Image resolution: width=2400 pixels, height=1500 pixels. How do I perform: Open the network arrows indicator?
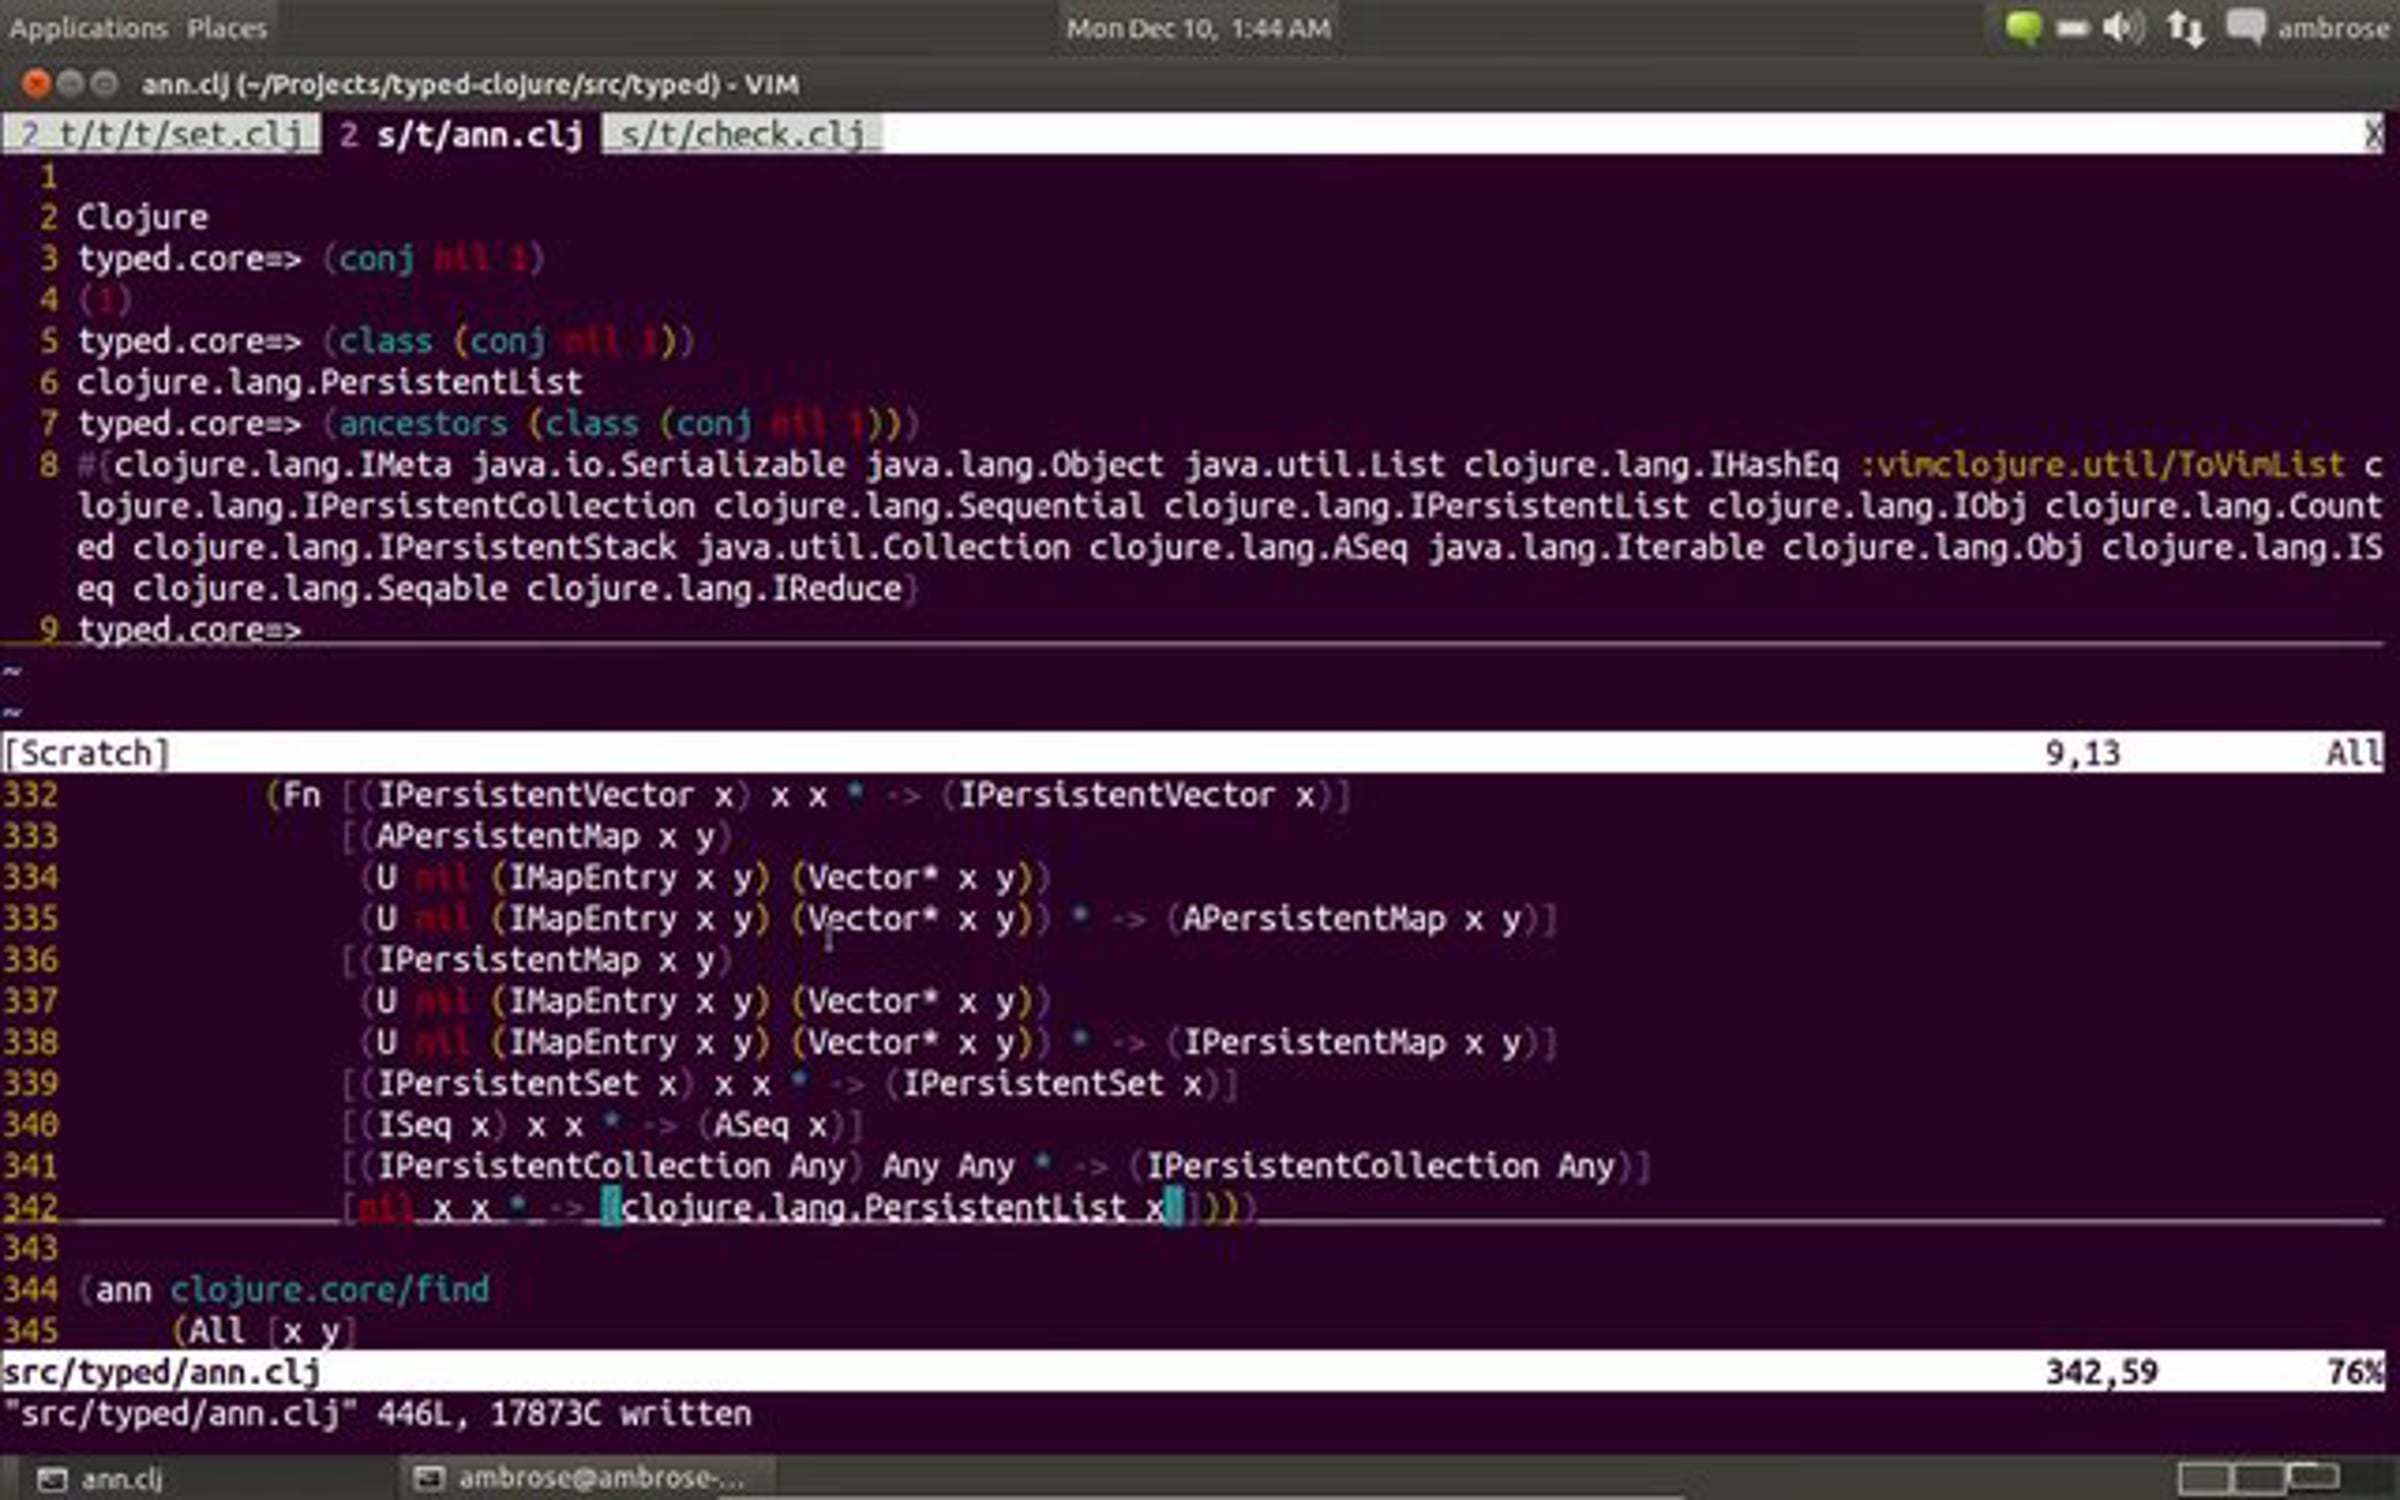pos(2185,28)
